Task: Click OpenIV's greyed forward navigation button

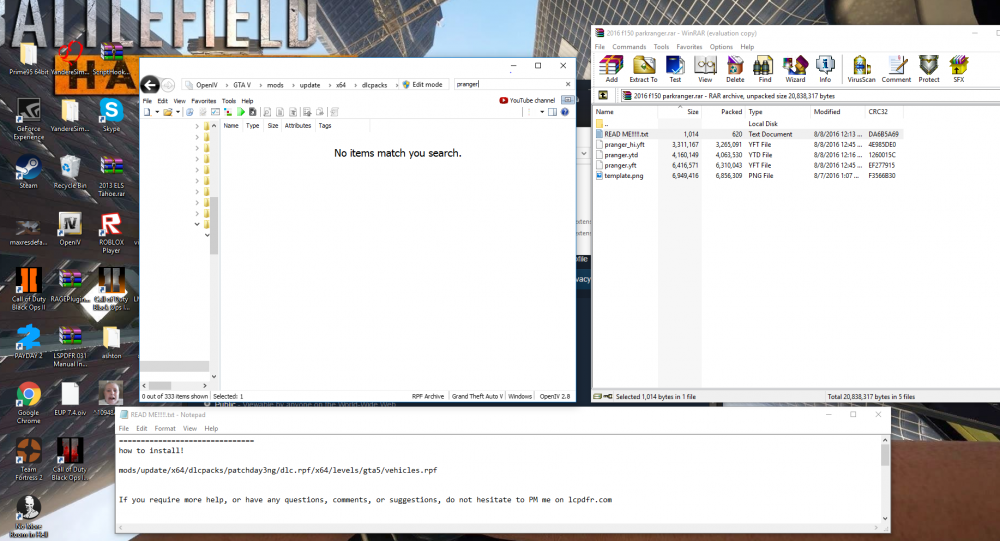Action: tap(168, 85)
